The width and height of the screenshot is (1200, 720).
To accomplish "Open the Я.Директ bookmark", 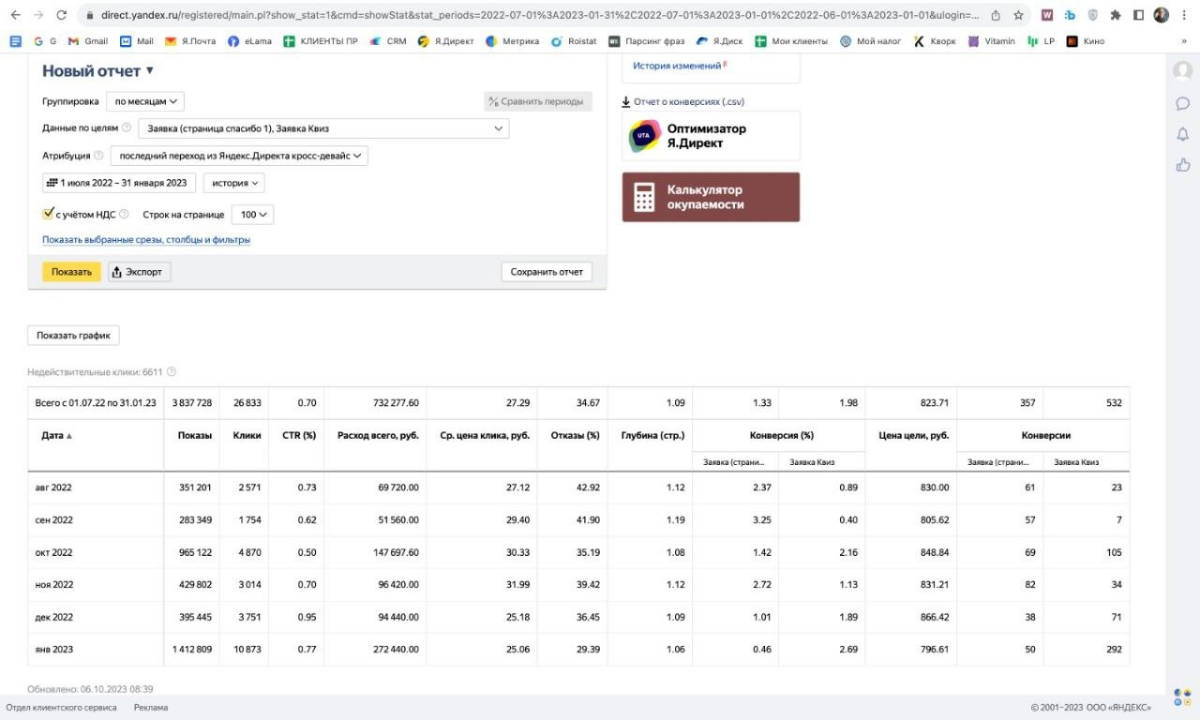I will (x=446, y=41).
